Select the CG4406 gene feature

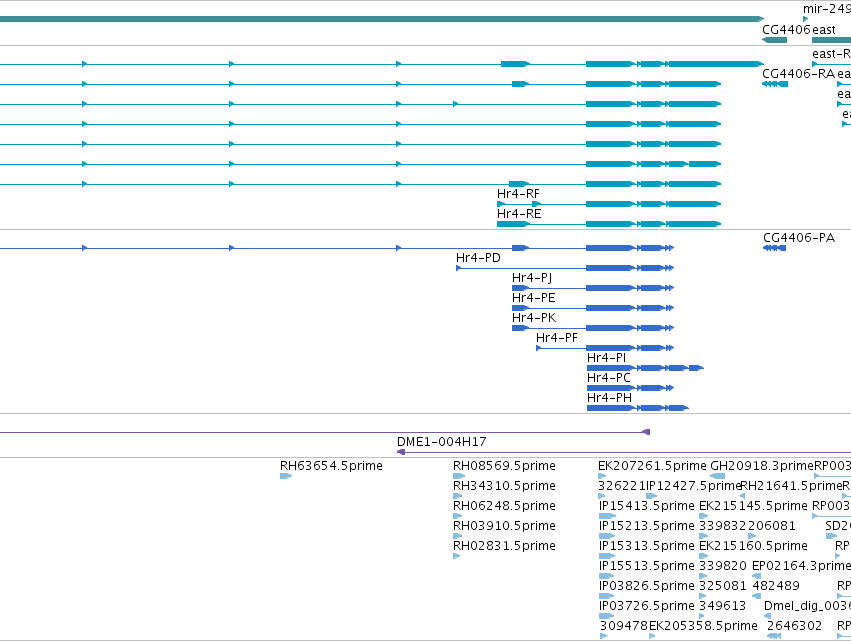[774, 40]
